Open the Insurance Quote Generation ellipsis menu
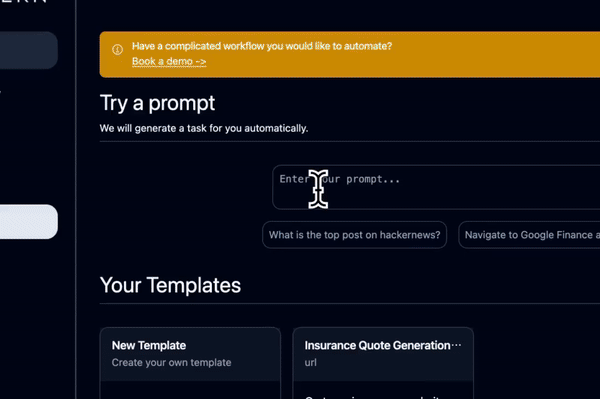This screenshot has width=600, height=399. tap(456, 345)
